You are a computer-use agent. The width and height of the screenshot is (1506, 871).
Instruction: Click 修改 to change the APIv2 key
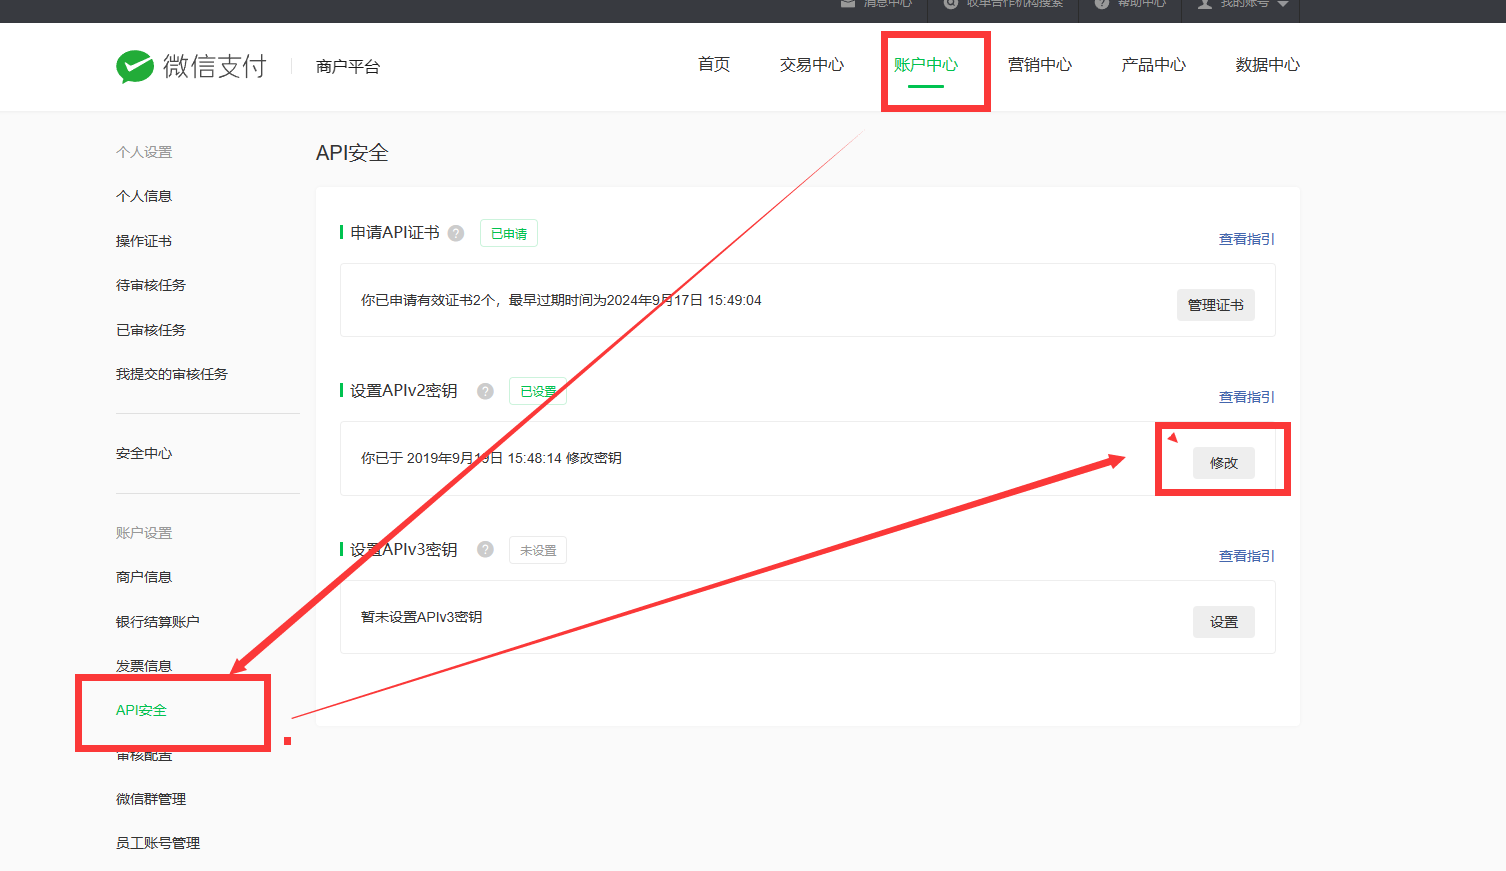[x=1224, y=463]
